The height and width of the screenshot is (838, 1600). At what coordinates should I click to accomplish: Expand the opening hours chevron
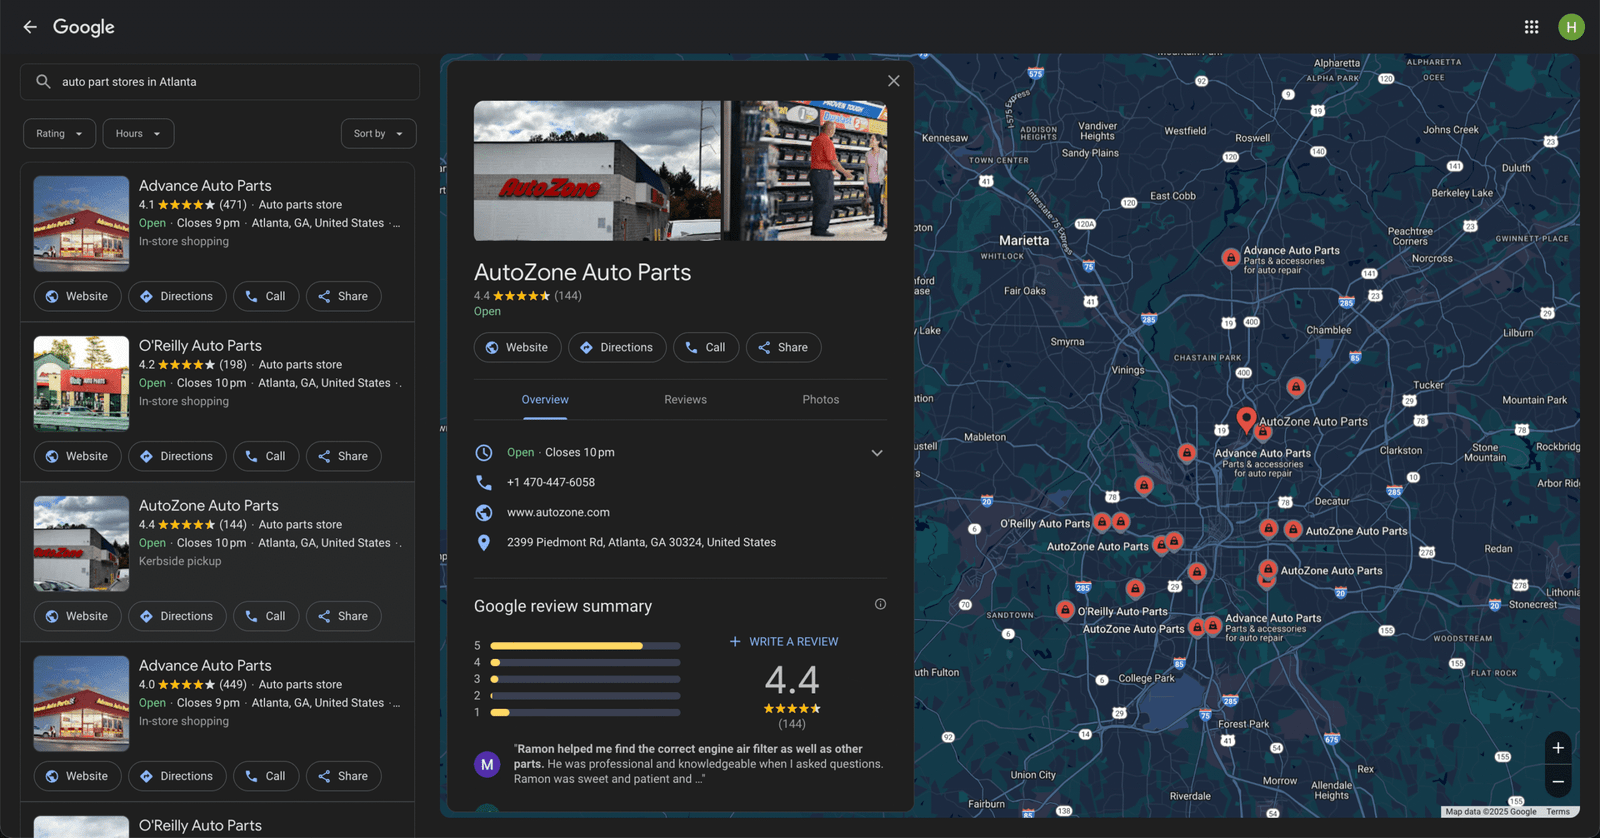(877, 453)
